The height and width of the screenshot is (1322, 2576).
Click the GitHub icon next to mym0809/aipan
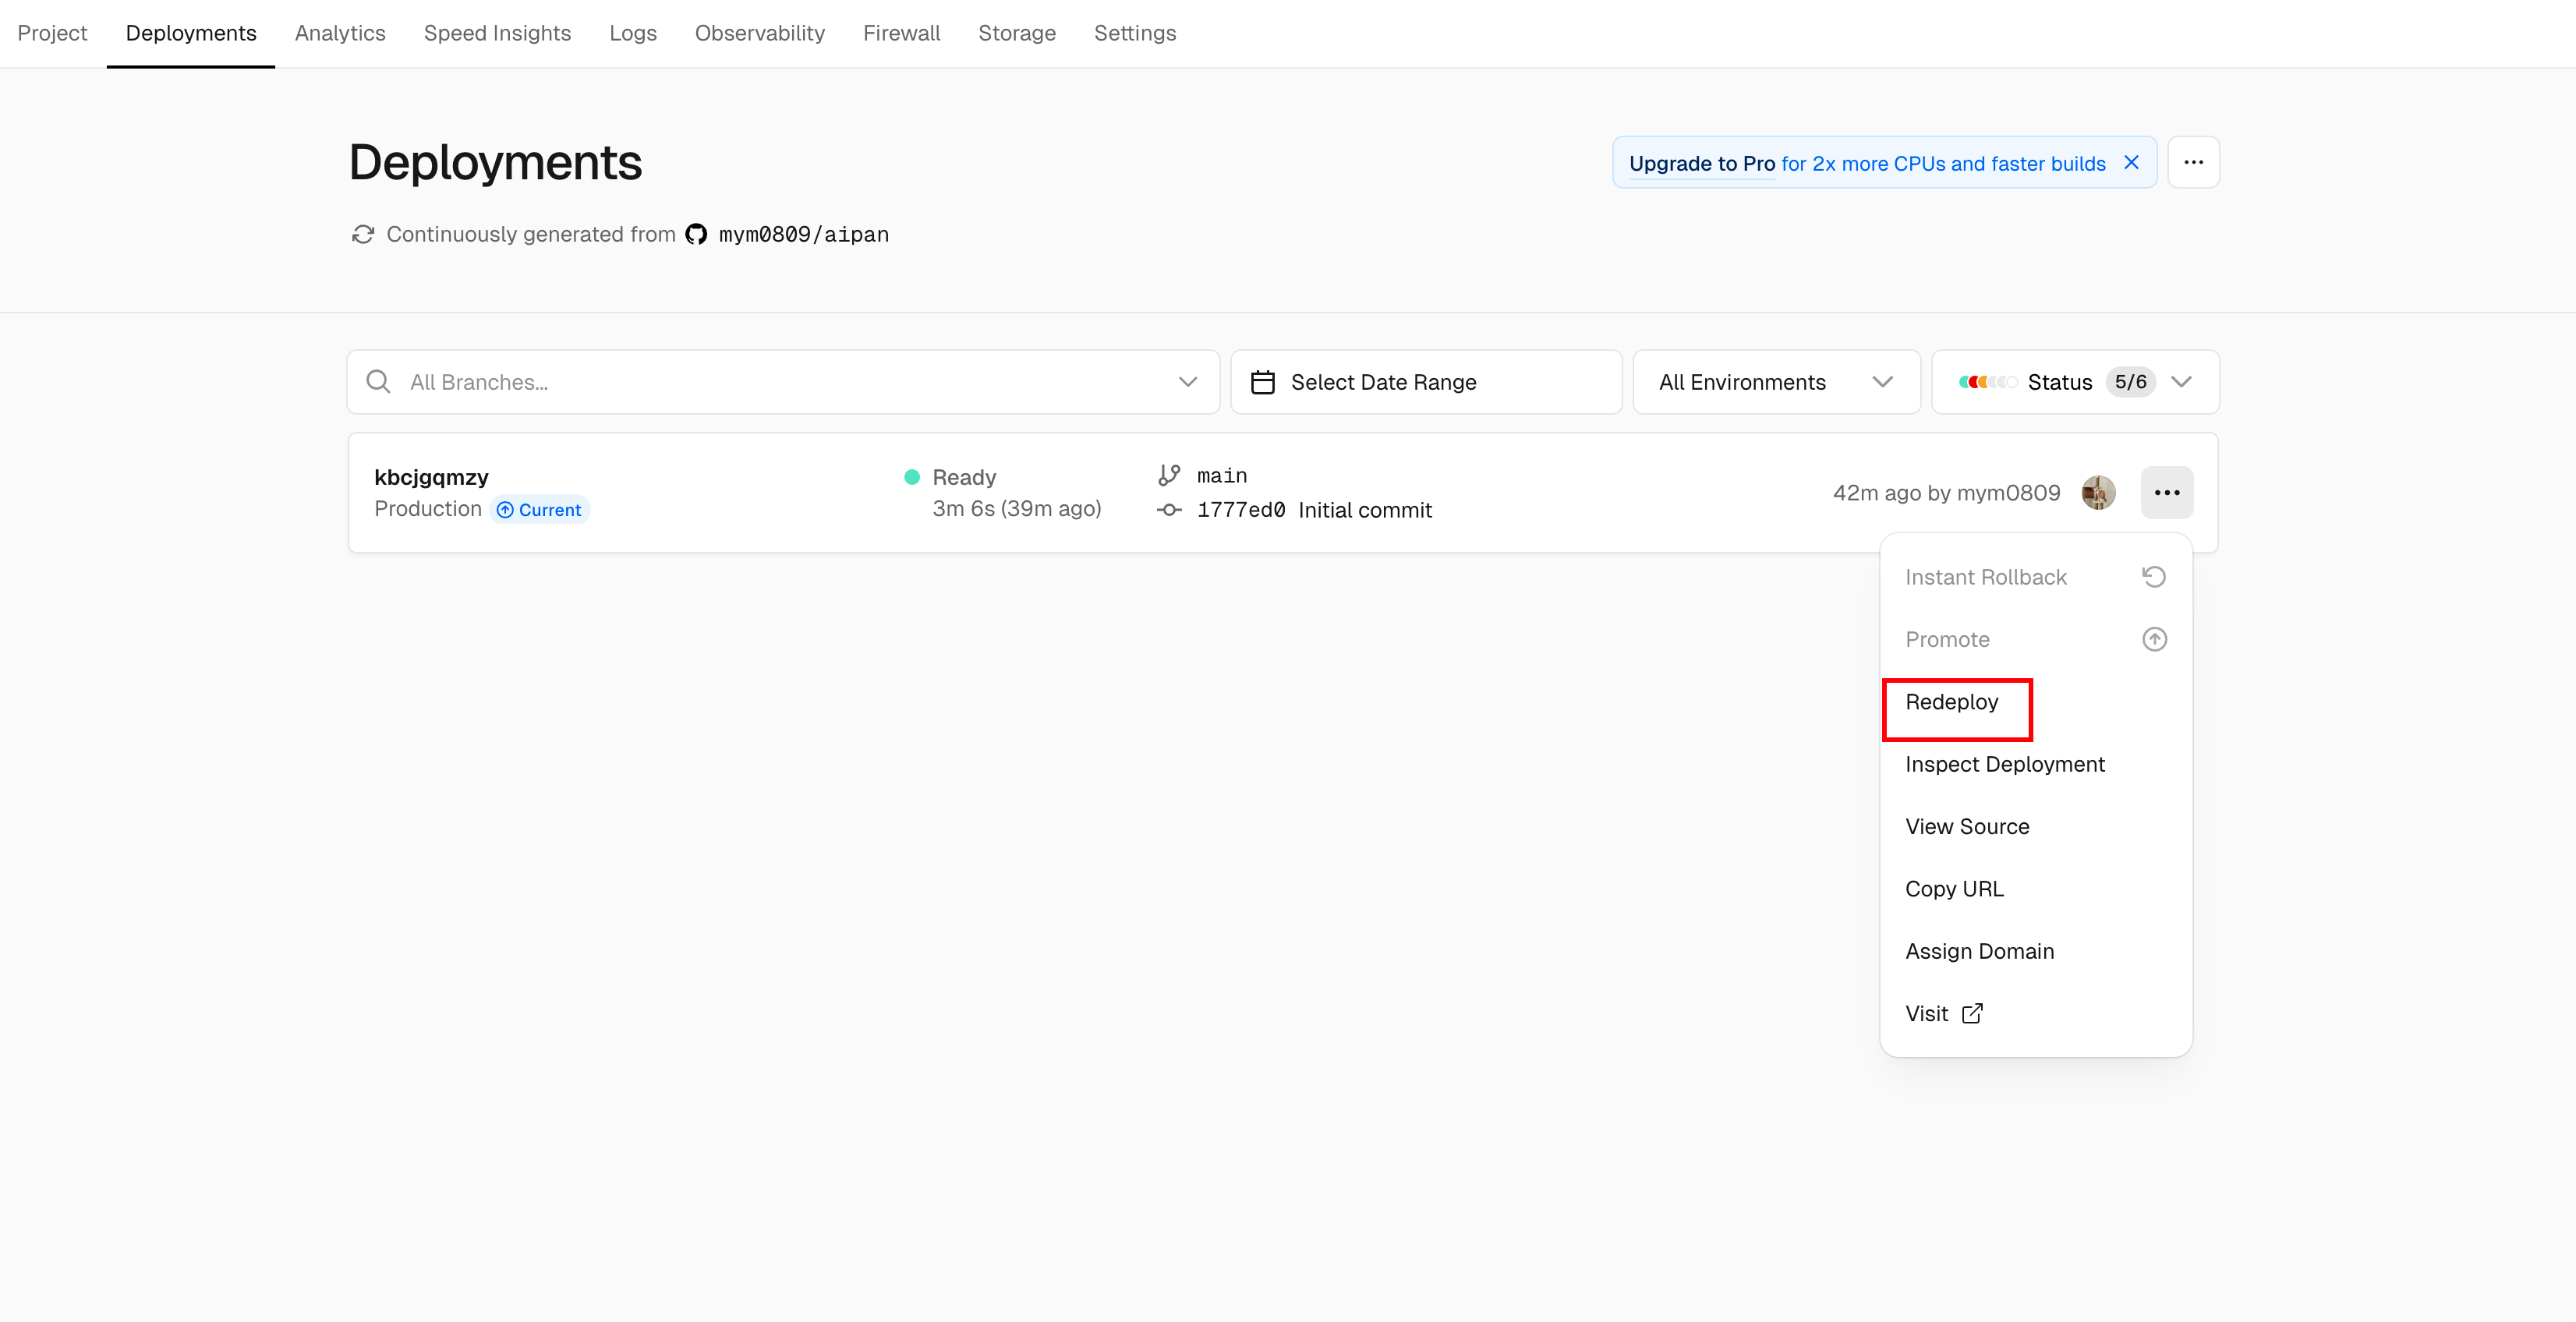696,234
